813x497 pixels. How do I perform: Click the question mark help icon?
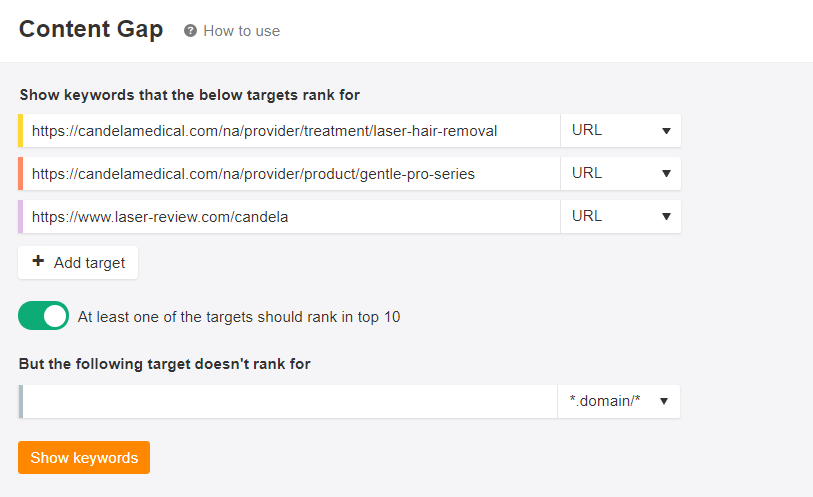(191, 31)
